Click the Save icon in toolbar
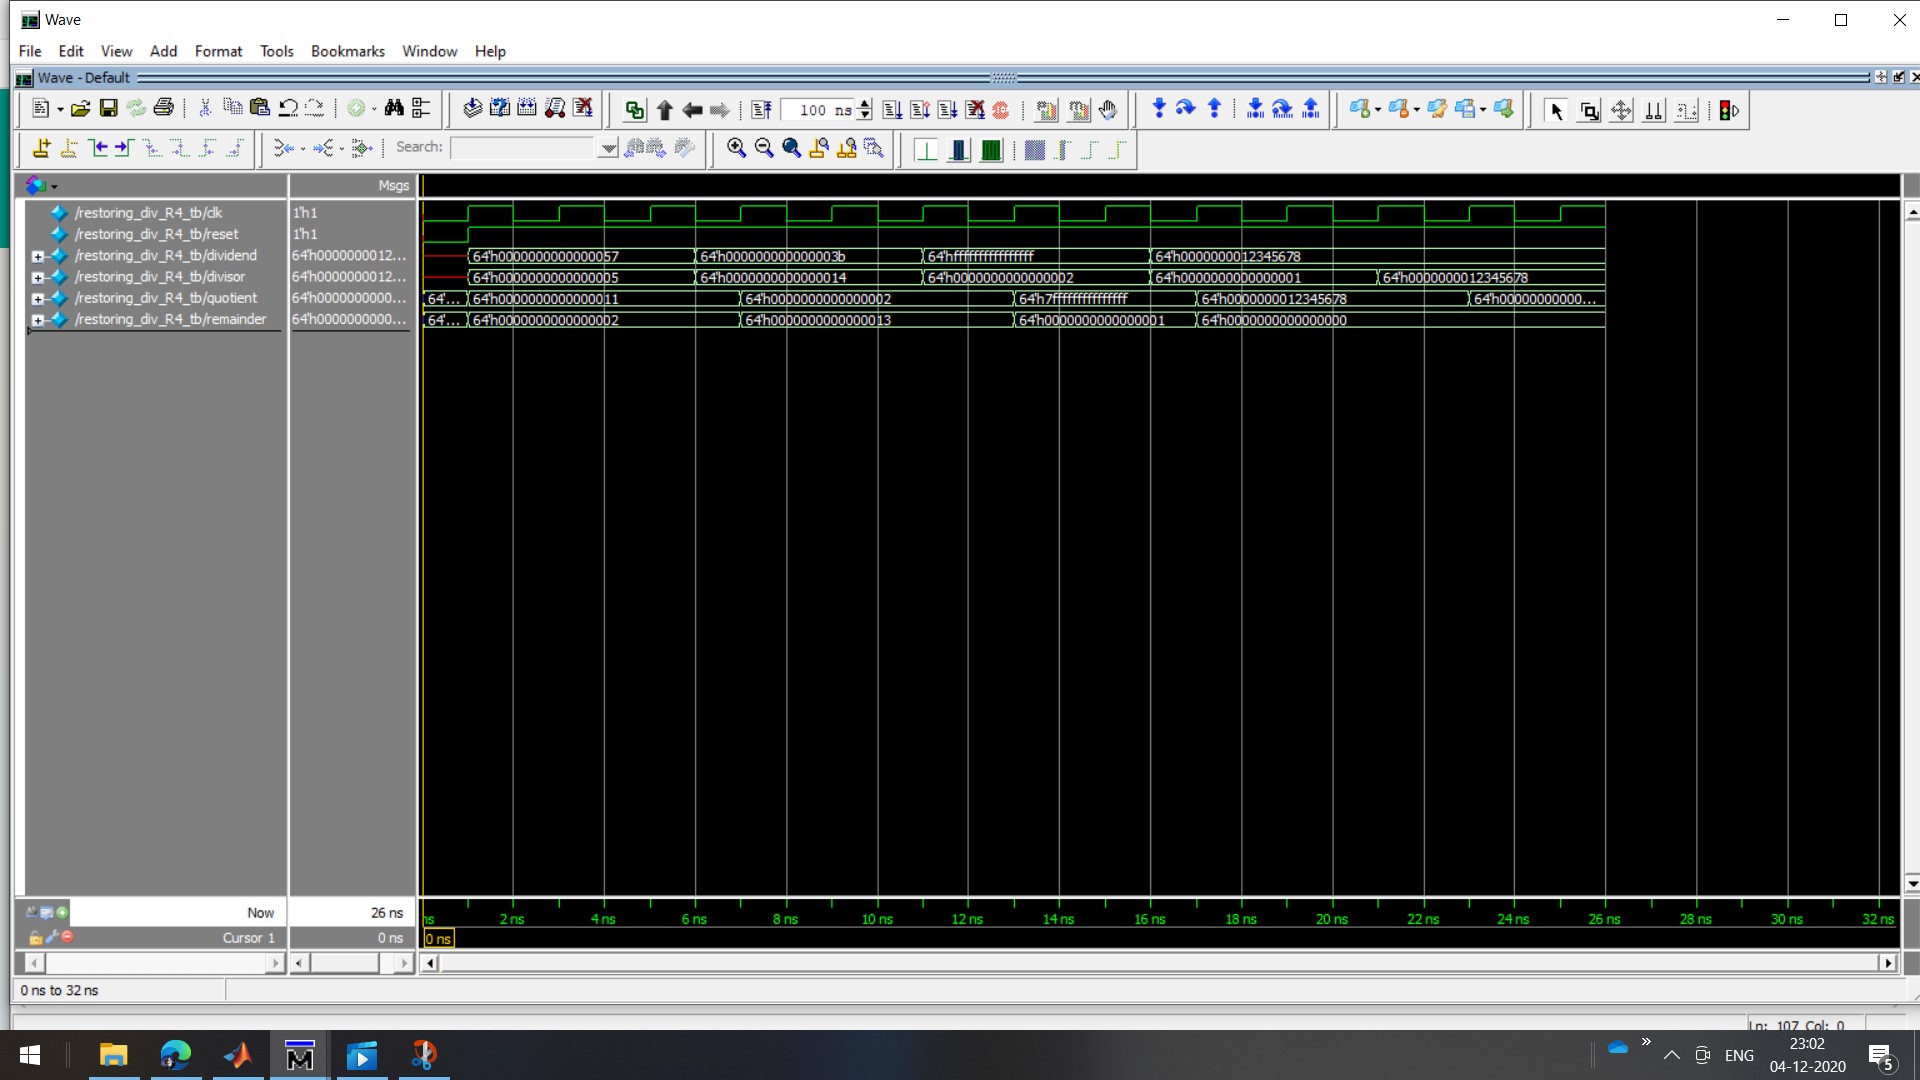This screenshot has height=1080, width=1920. pos(109,109)
